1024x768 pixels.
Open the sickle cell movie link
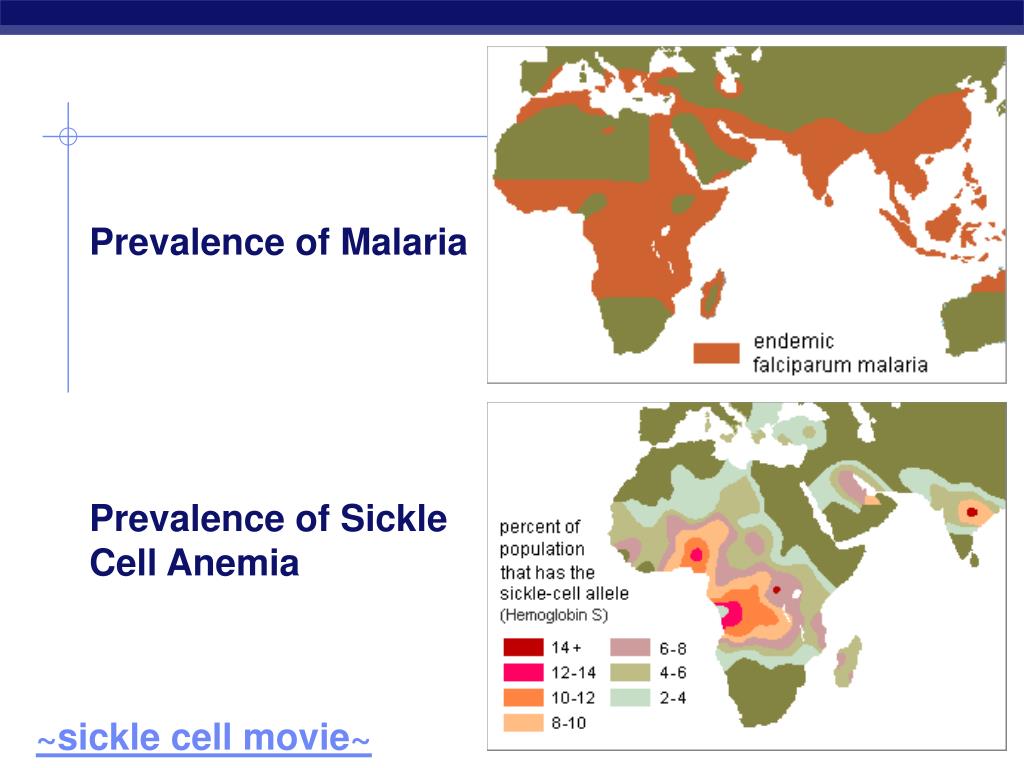[204, 738]
